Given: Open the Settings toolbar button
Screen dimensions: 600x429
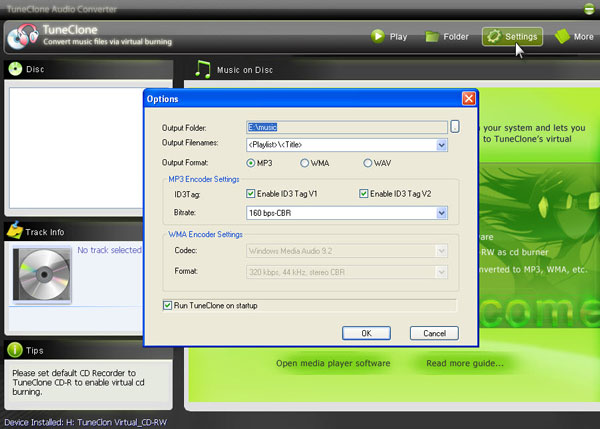Looking at the screenshot, I should click(x=512, y=37).
